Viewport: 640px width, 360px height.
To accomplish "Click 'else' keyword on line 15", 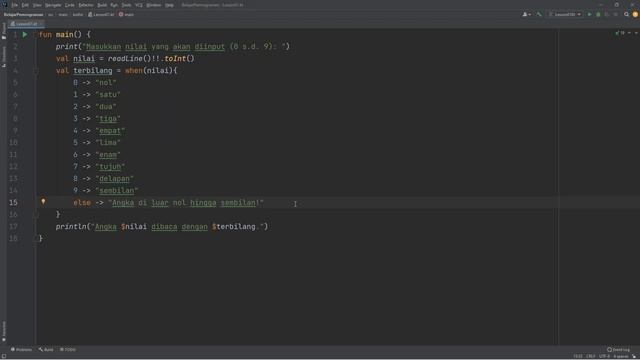I will [x=82, y=202].
